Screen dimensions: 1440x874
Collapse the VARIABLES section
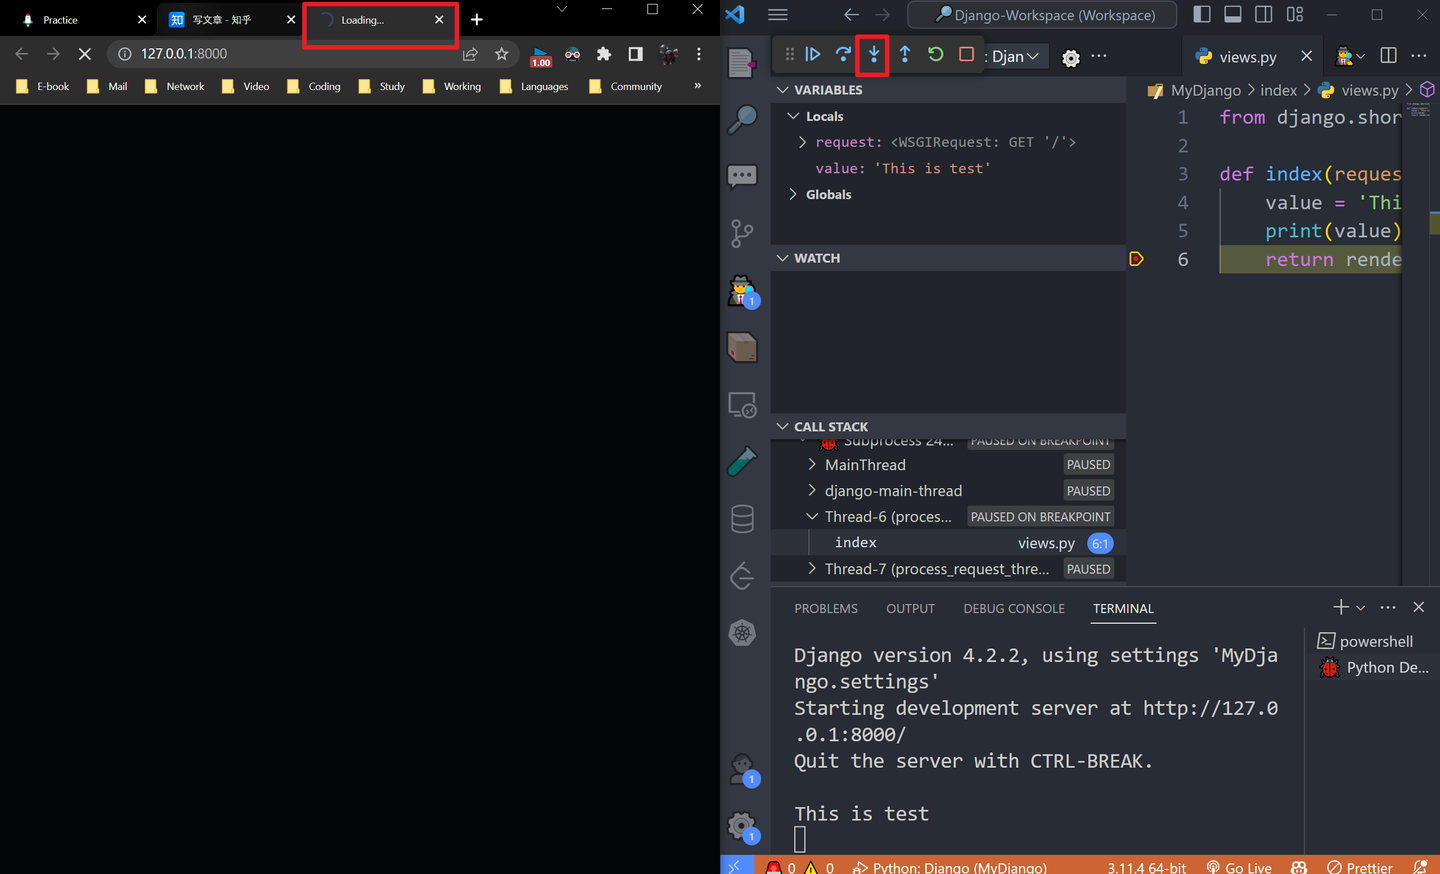pos(784,89)
